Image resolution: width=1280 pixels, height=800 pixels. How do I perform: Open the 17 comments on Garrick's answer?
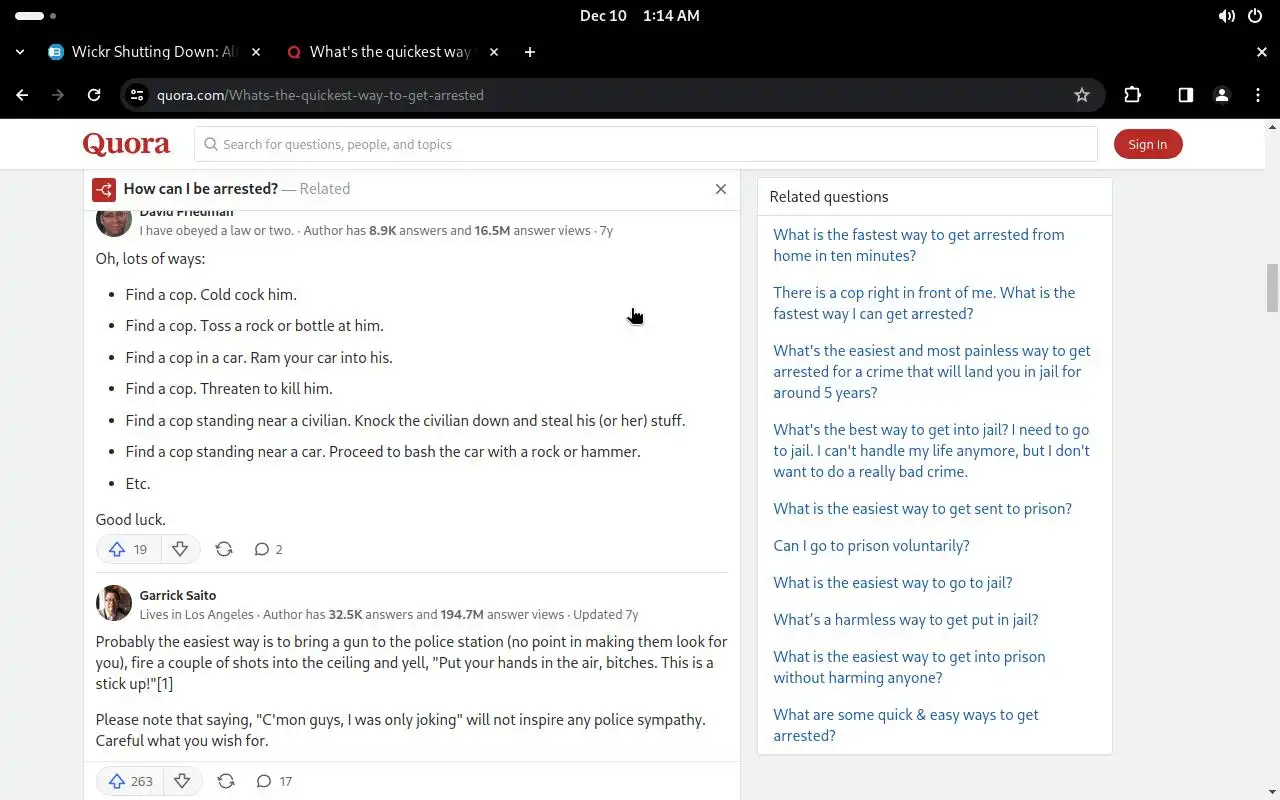coord(273,781)
